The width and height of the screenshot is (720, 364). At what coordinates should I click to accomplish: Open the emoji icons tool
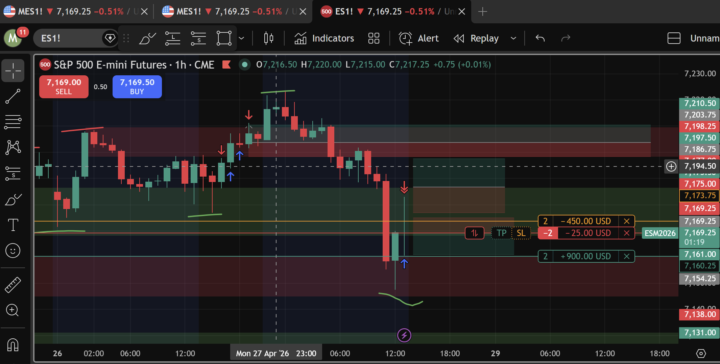click(x=13, y=251)
